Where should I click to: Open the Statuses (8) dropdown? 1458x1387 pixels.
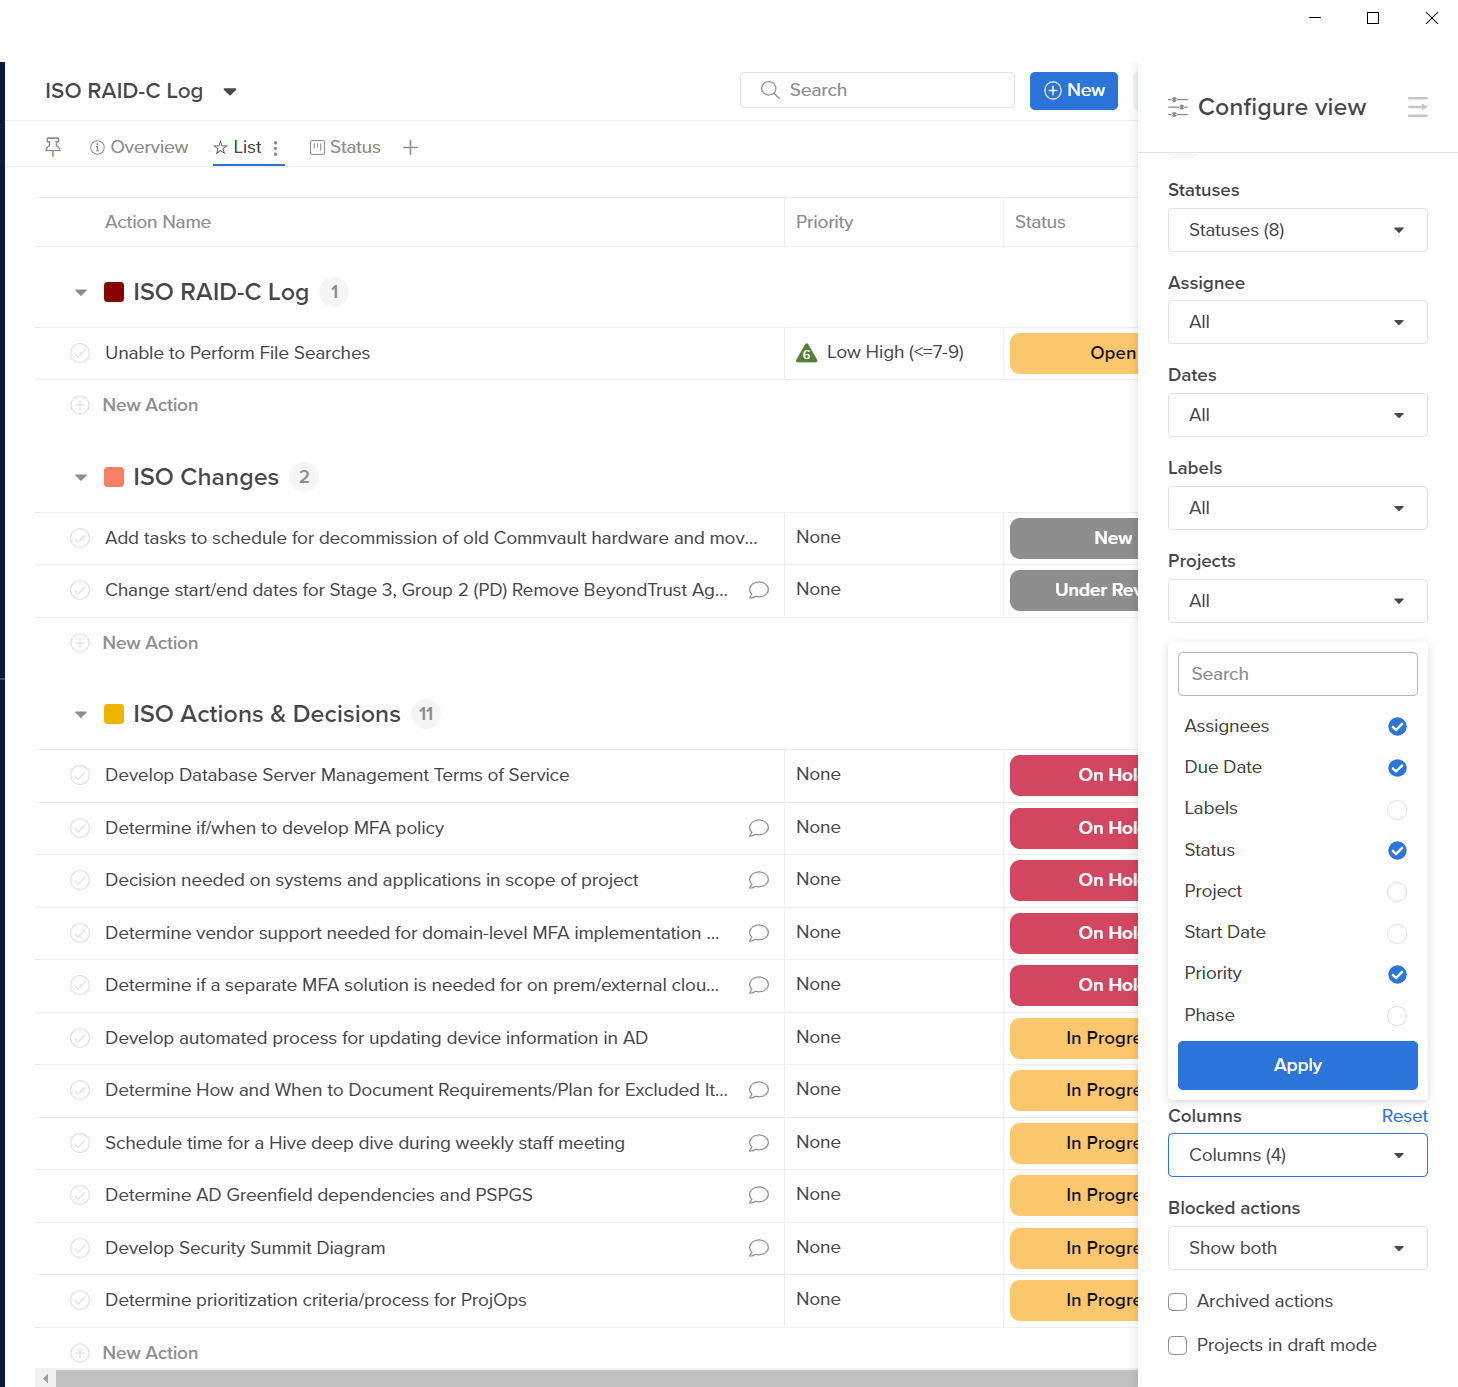coord(1297,230)
